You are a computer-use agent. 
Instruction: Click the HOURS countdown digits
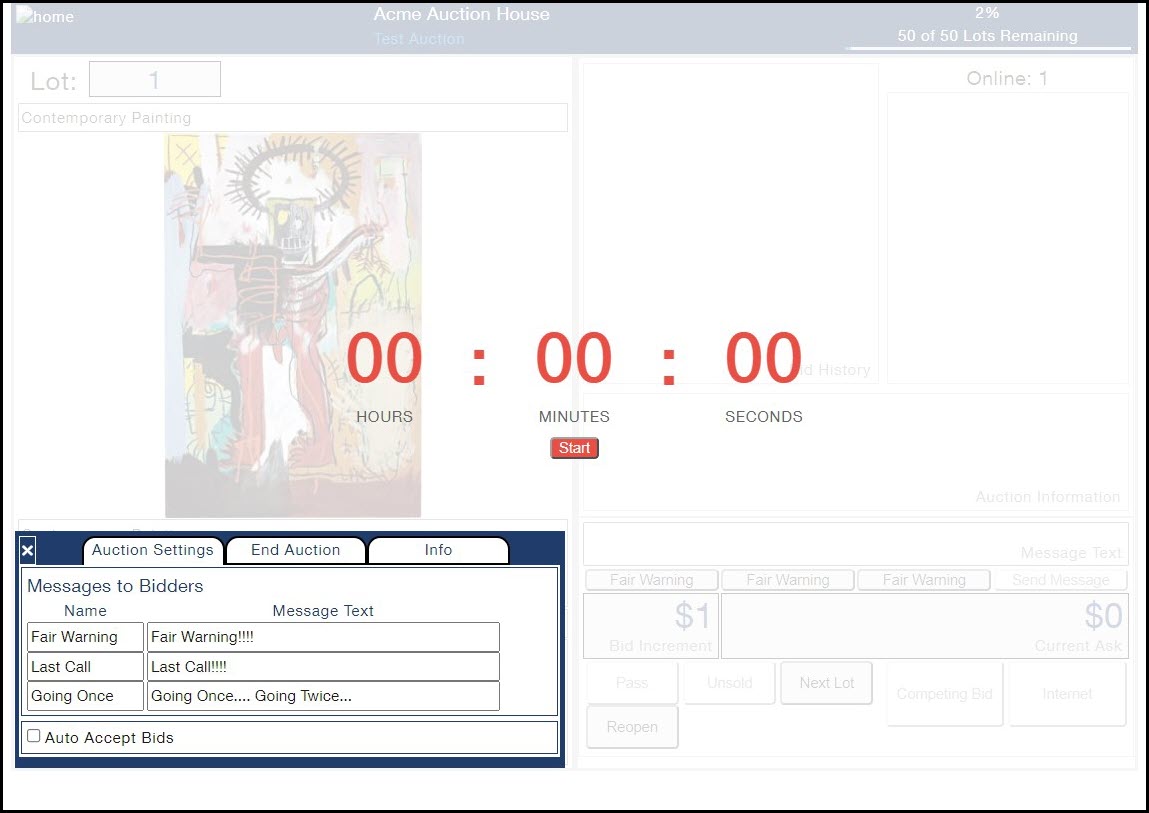384,358
